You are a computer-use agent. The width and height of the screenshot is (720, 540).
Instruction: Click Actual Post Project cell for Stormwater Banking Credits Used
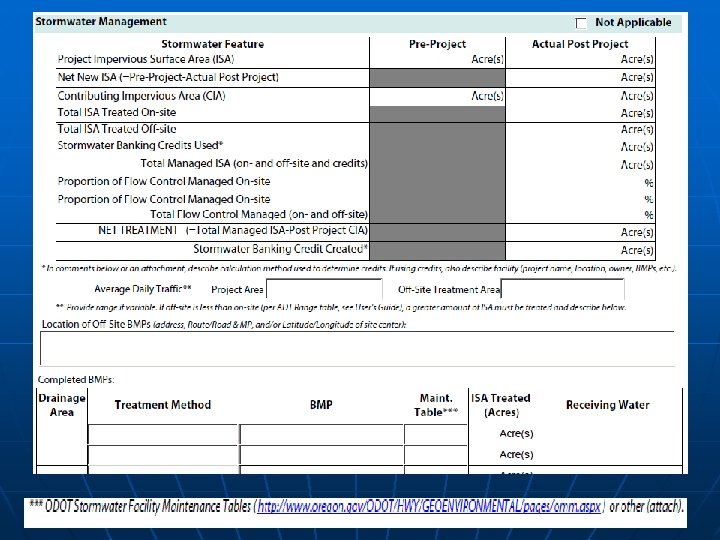pos(580,147)
